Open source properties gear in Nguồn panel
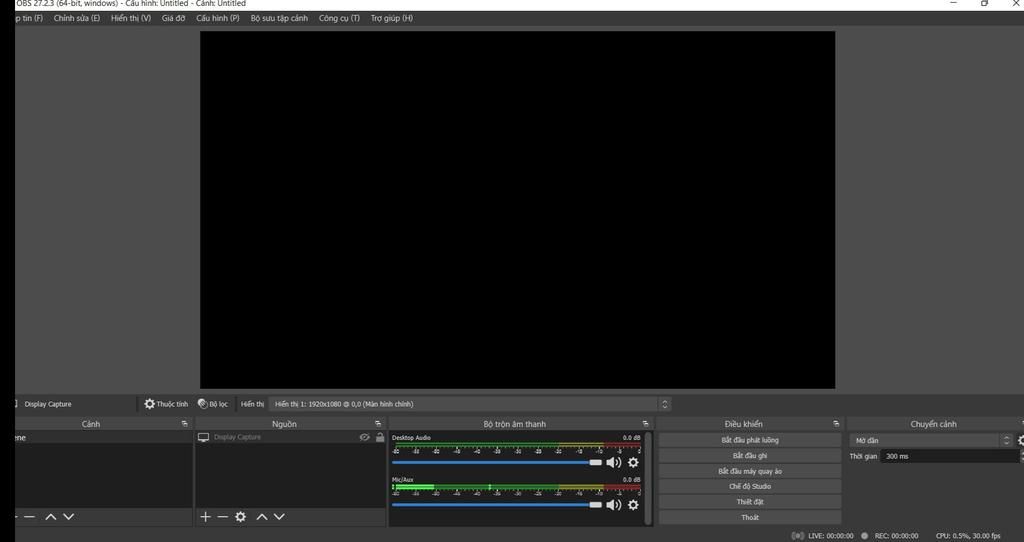1024x542 pixels. 240,517
